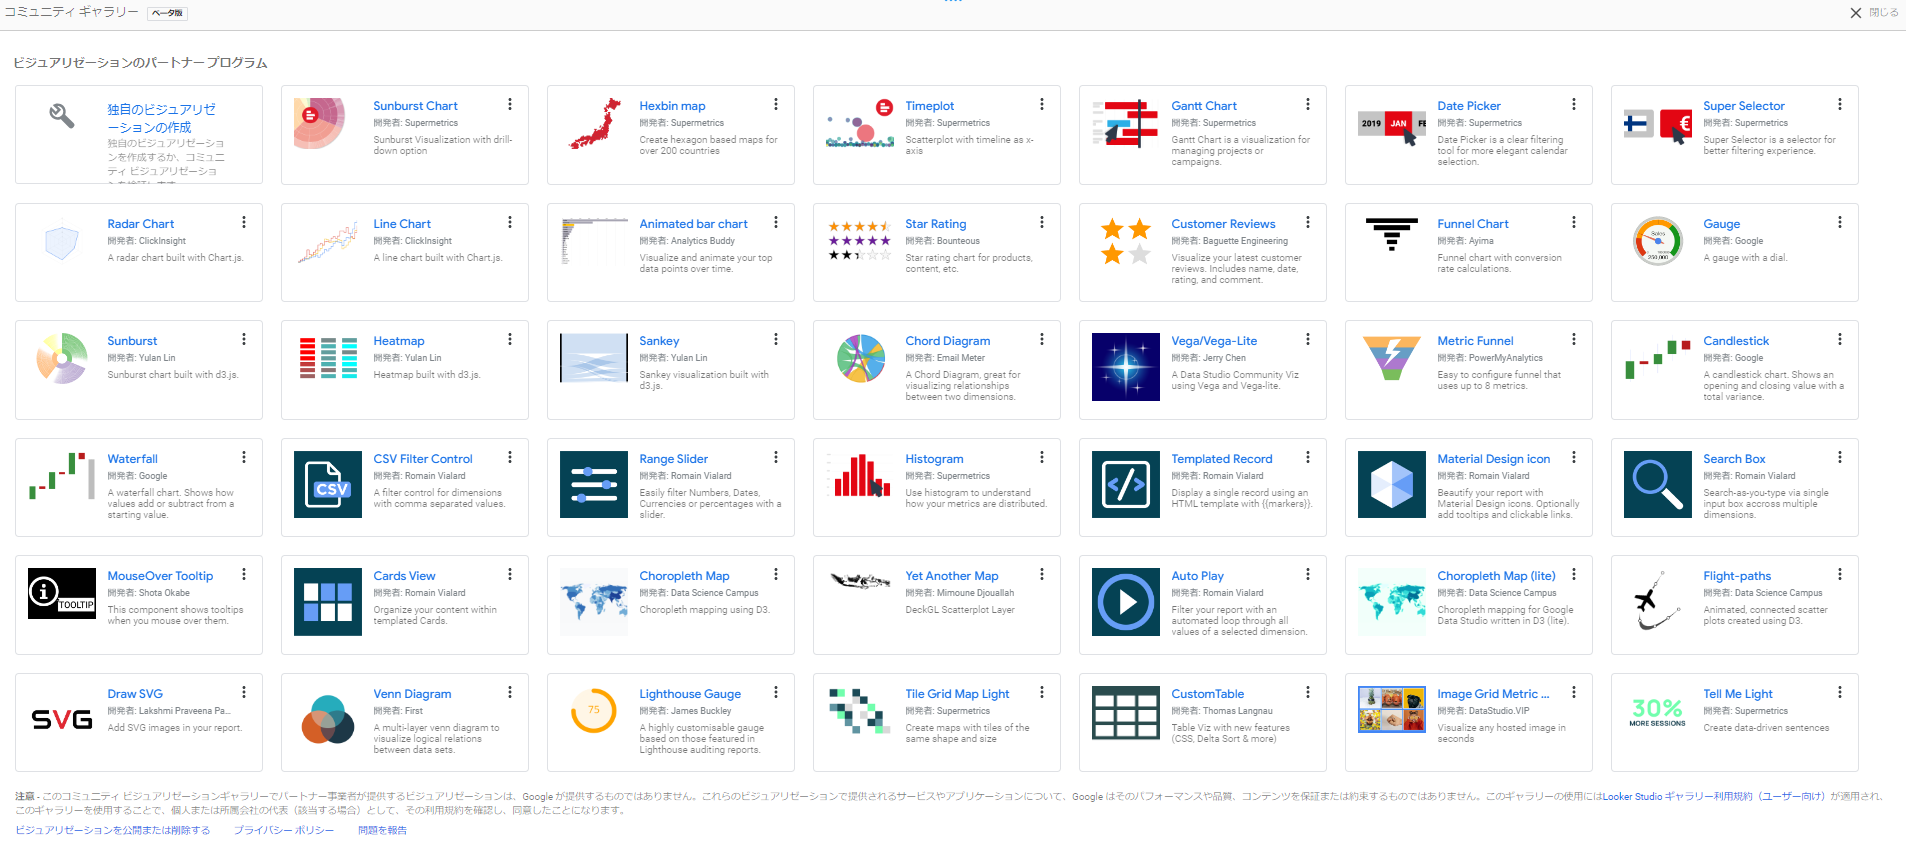
Task: Click the Draw SVG icon
Action: pos(62,719)
